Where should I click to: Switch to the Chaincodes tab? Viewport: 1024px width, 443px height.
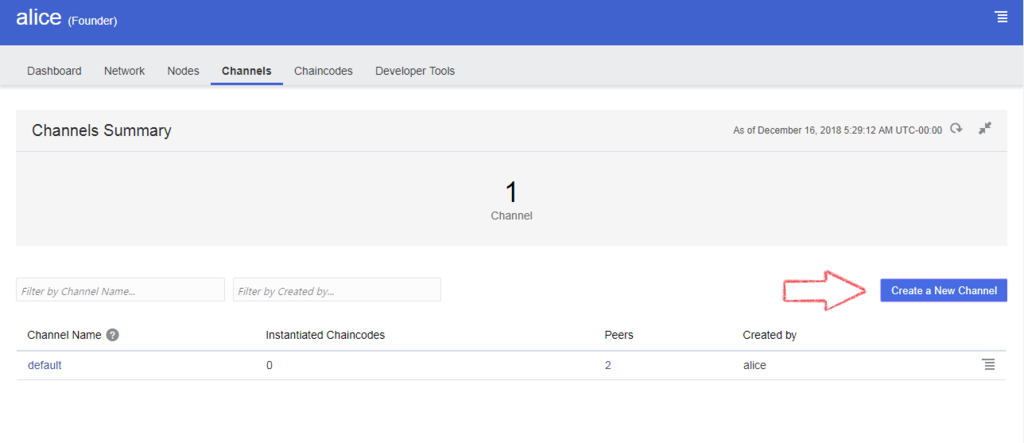click(x=323, y=71)
